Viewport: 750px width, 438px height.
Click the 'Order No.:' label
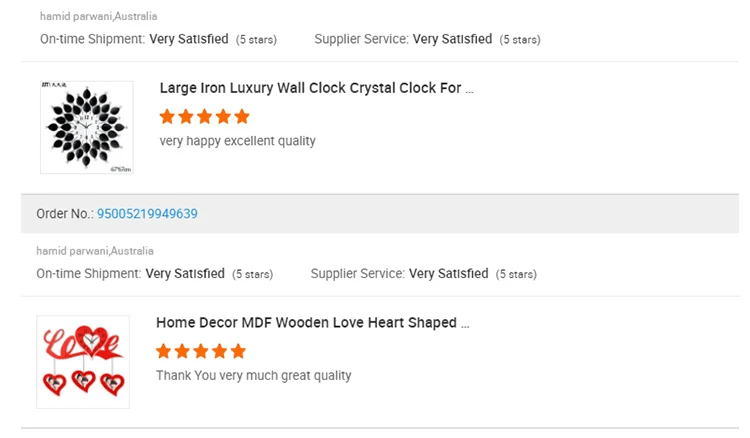point(65,214)
